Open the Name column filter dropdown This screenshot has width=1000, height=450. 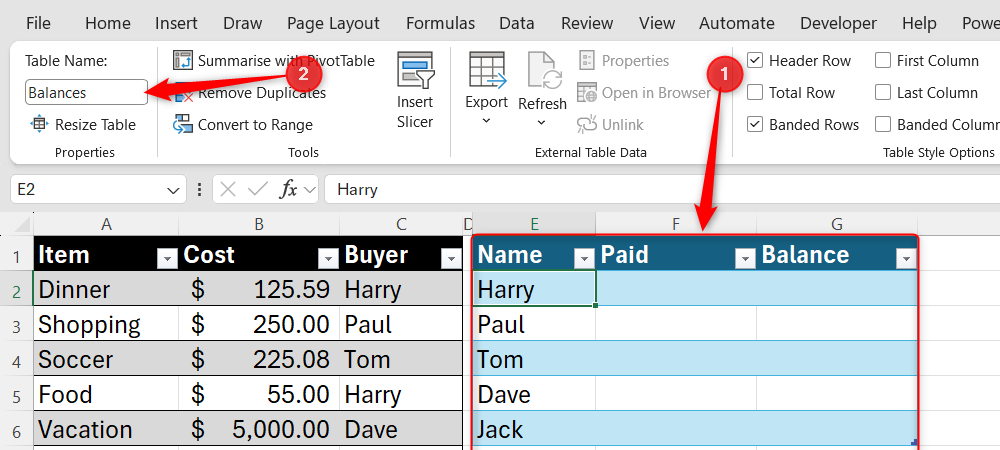pos(584,258)
